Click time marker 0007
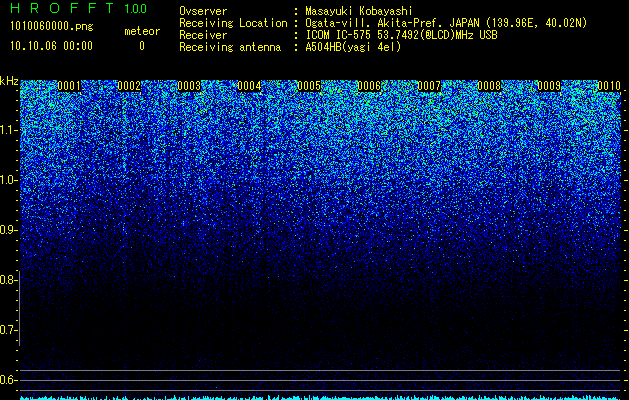Screen dimensions: 629x400 pos(429,86)
